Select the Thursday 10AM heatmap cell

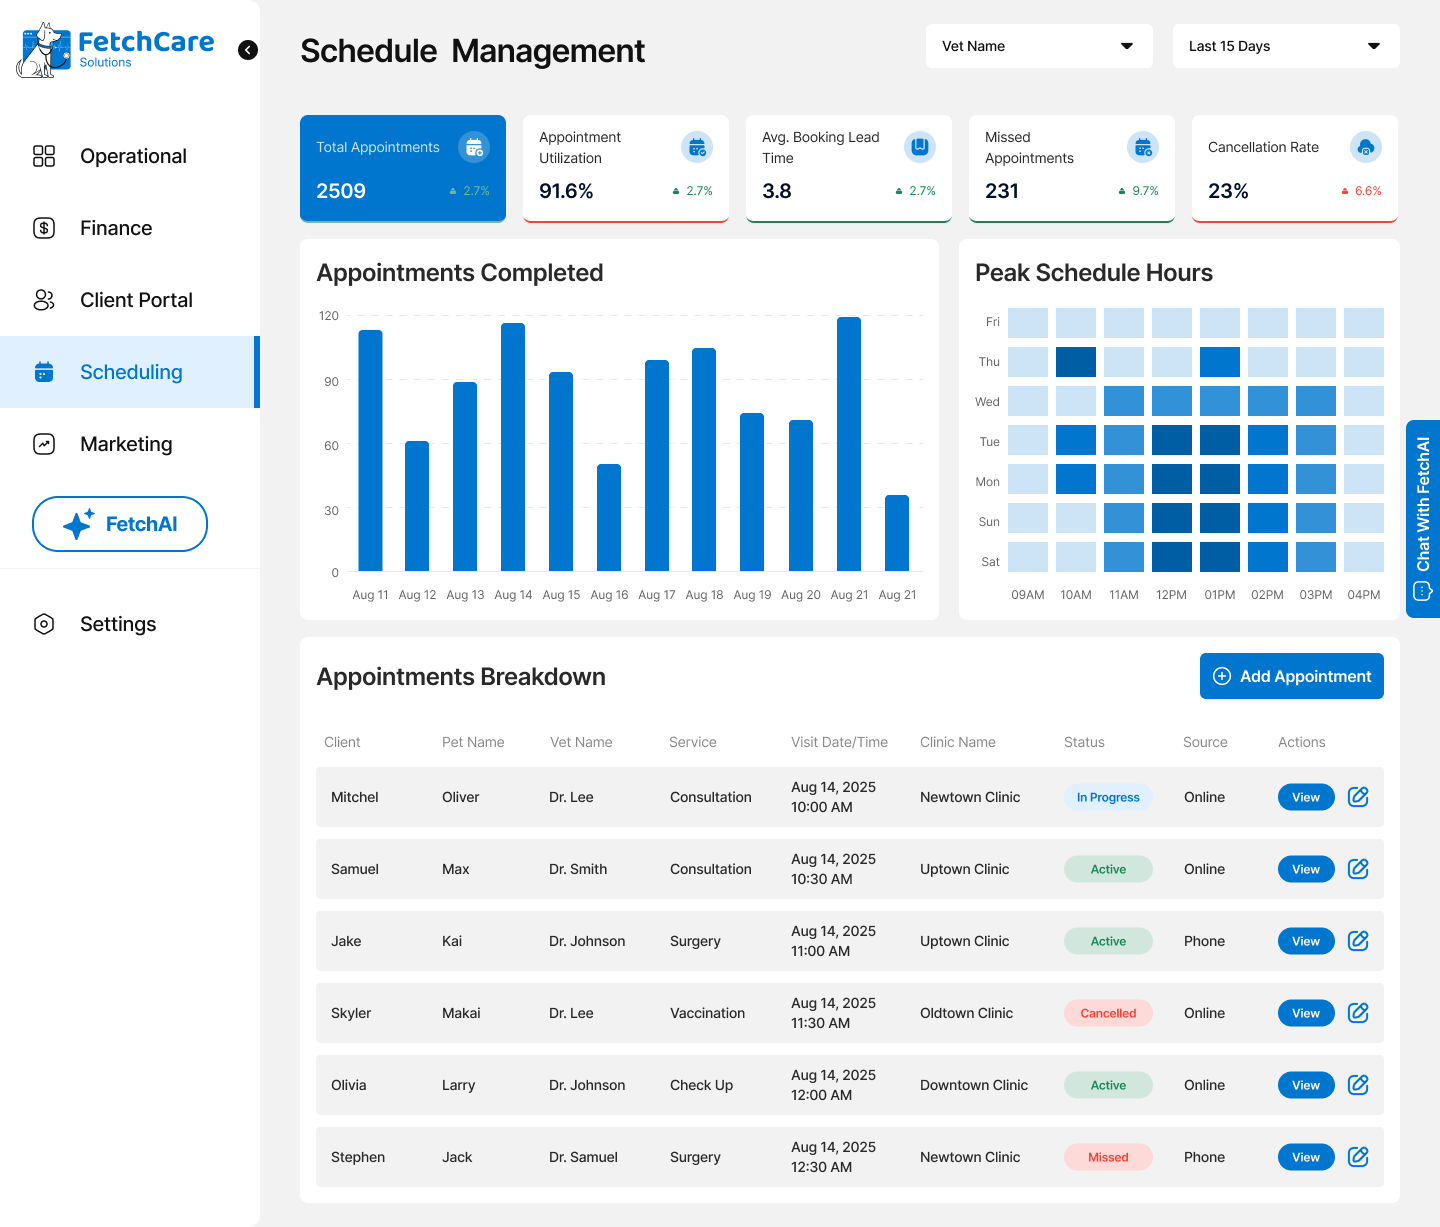coord(1075,362)
